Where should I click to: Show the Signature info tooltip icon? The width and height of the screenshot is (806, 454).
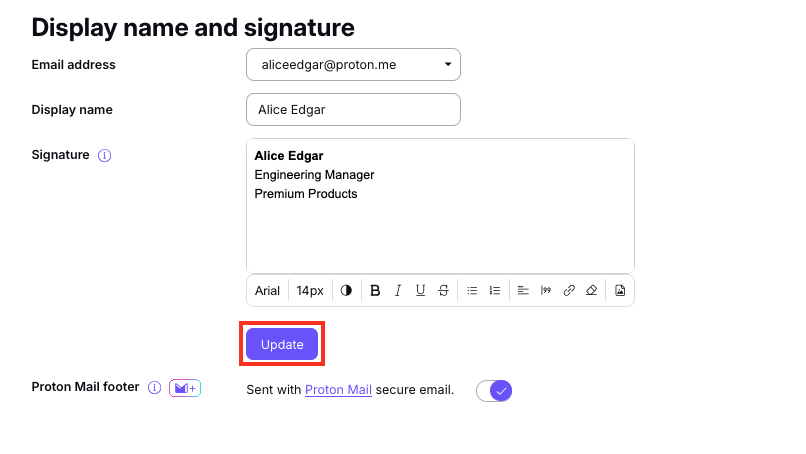click(x=104, y=156)
